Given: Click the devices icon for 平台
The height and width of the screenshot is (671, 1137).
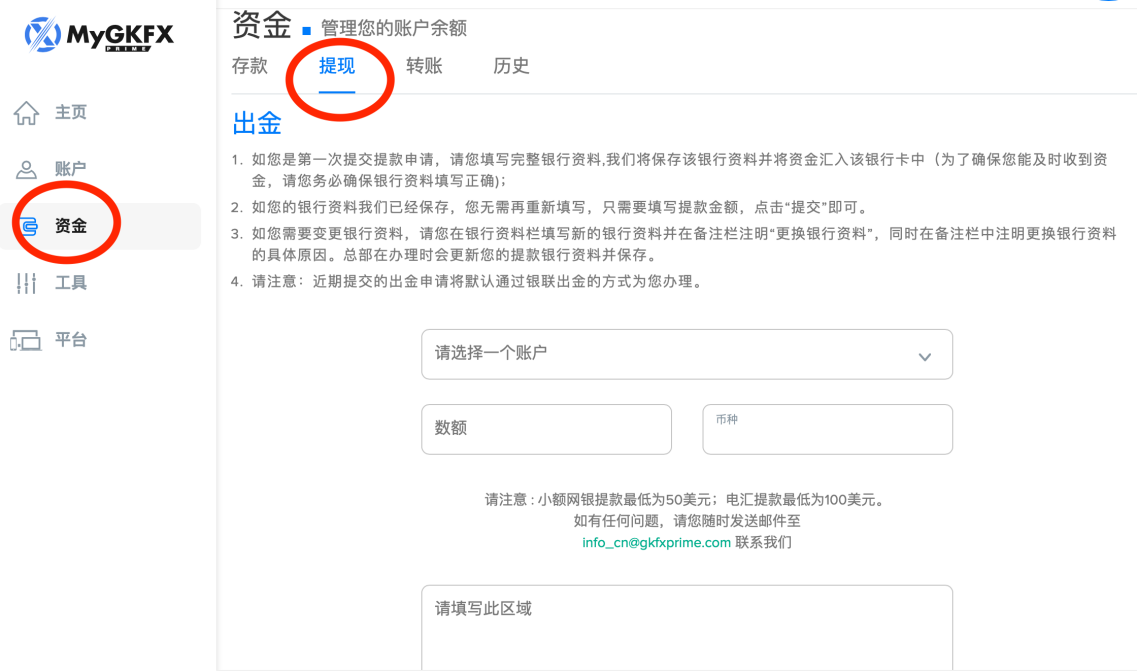Looking at the screenshot, I should tap(26, 341).
